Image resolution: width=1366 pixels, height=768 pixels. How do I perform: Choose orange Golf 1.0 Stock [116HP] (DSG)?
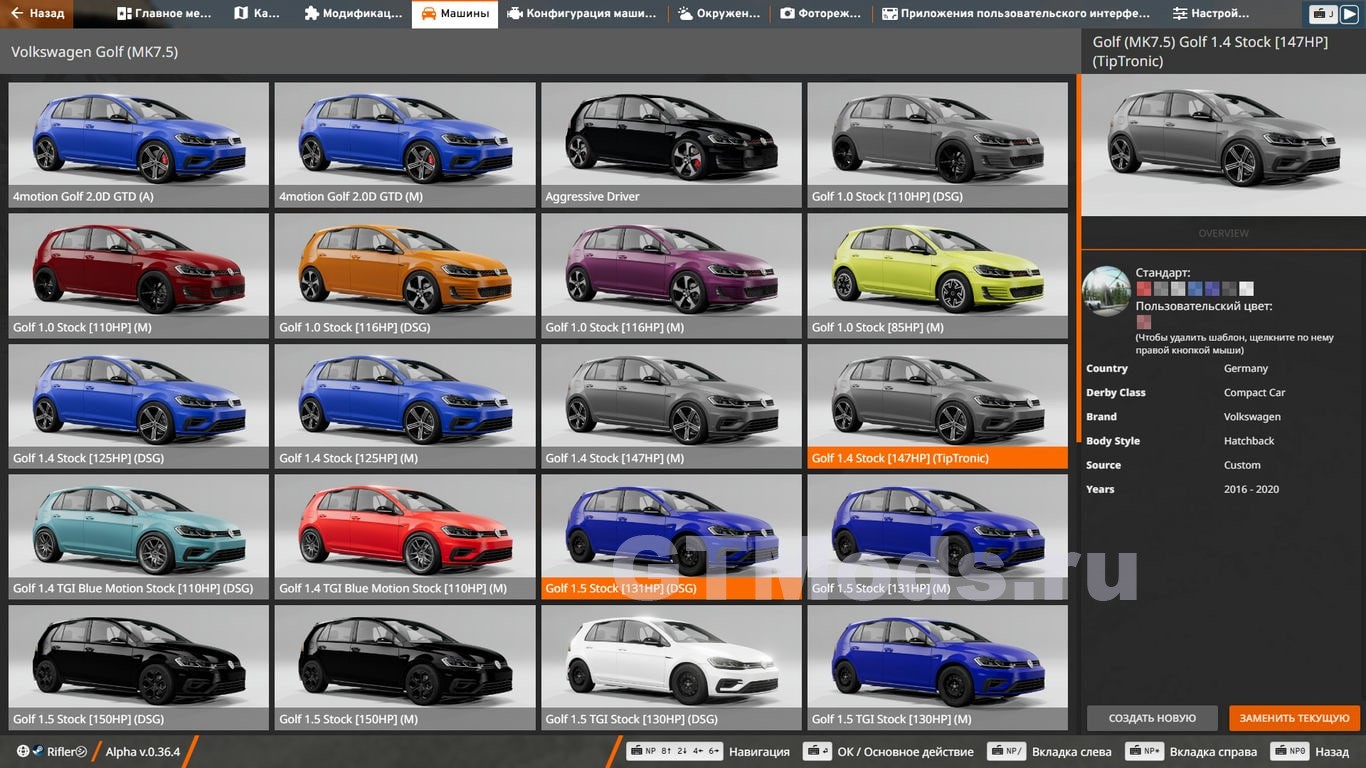tap(405, 276)
